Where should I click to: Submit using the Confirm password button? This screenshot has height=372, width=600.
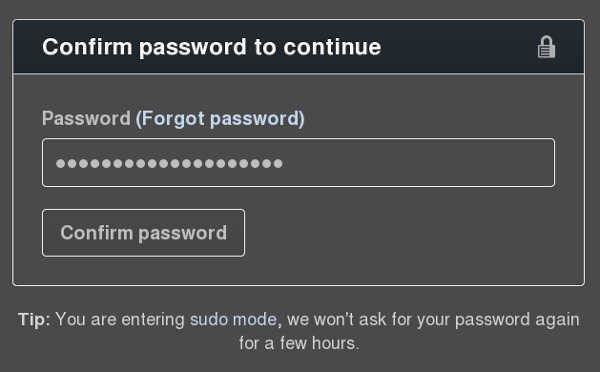143,233
